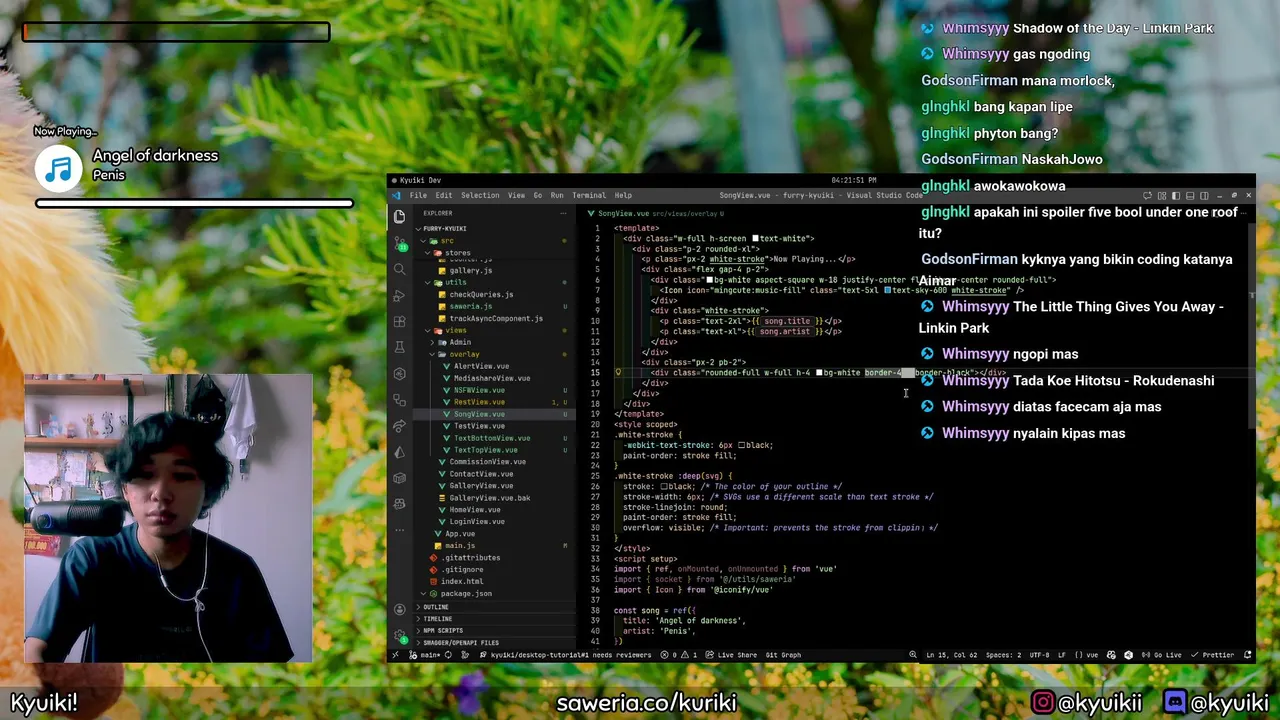
Task: Click white color swatch before text-white on line 2
Action: [756, 239]
